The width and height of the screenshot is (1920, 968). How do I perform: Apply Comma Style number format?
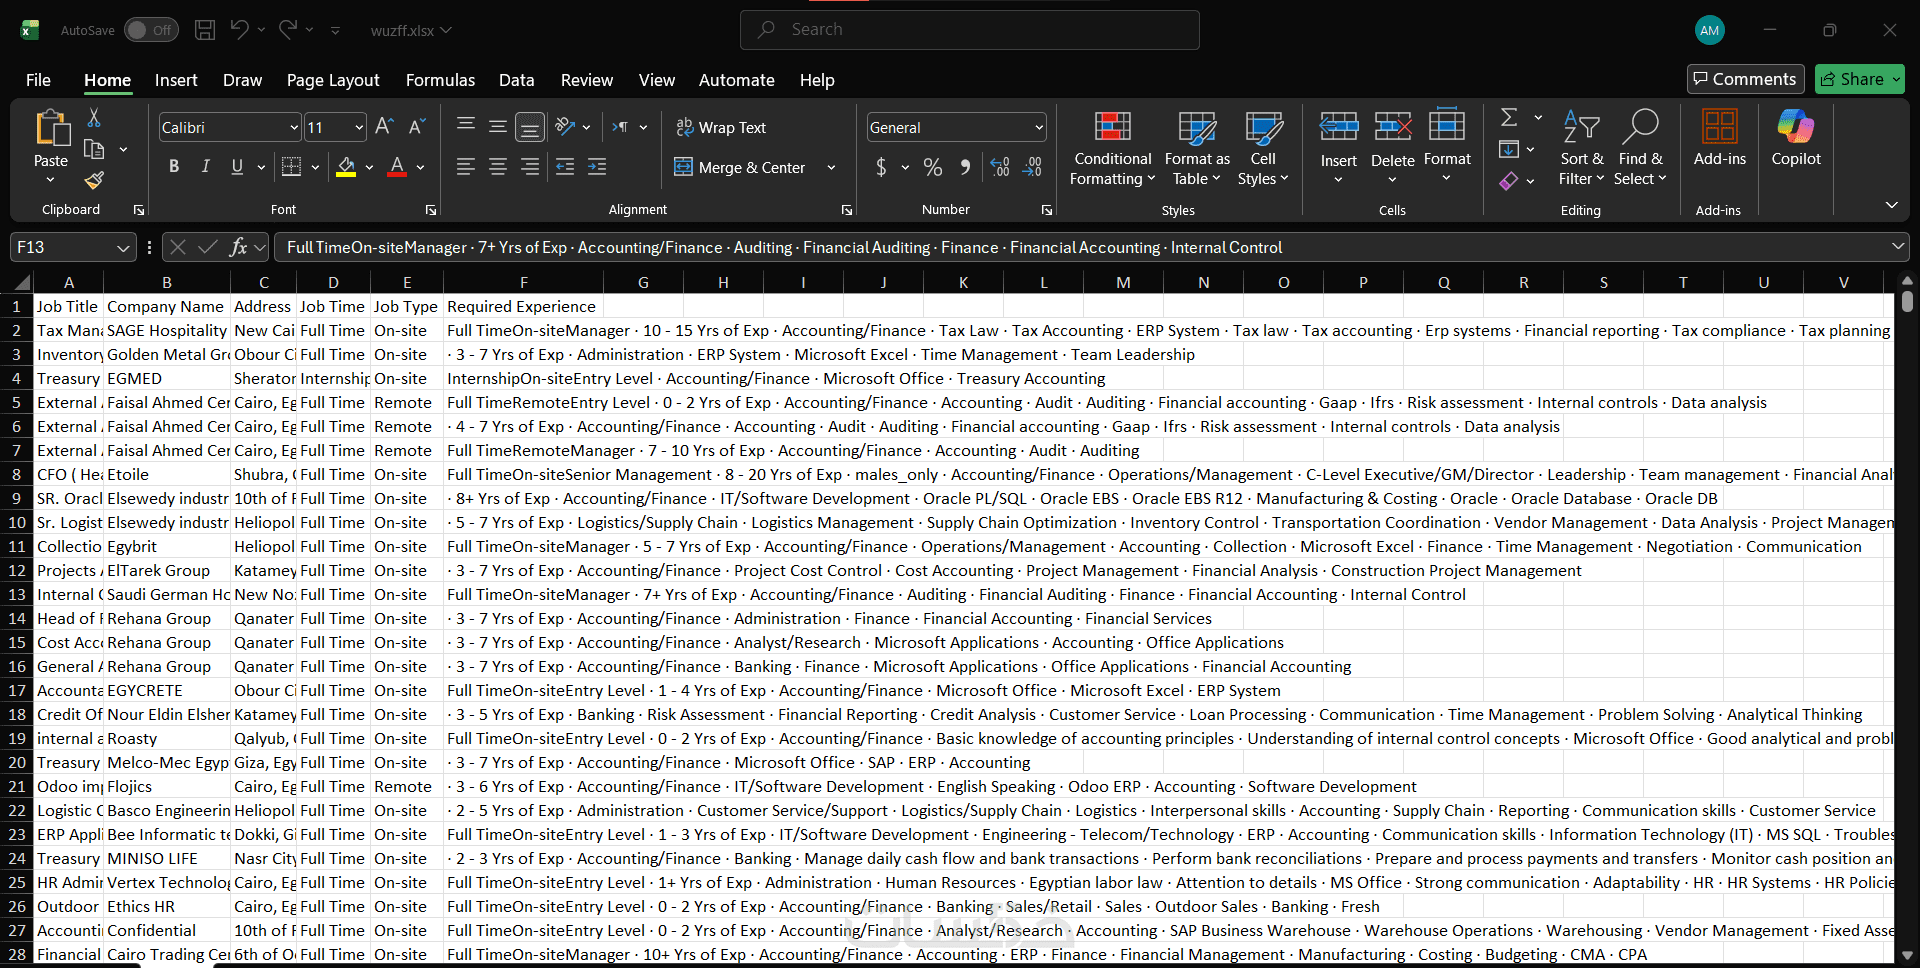click(x=965, y=167)
